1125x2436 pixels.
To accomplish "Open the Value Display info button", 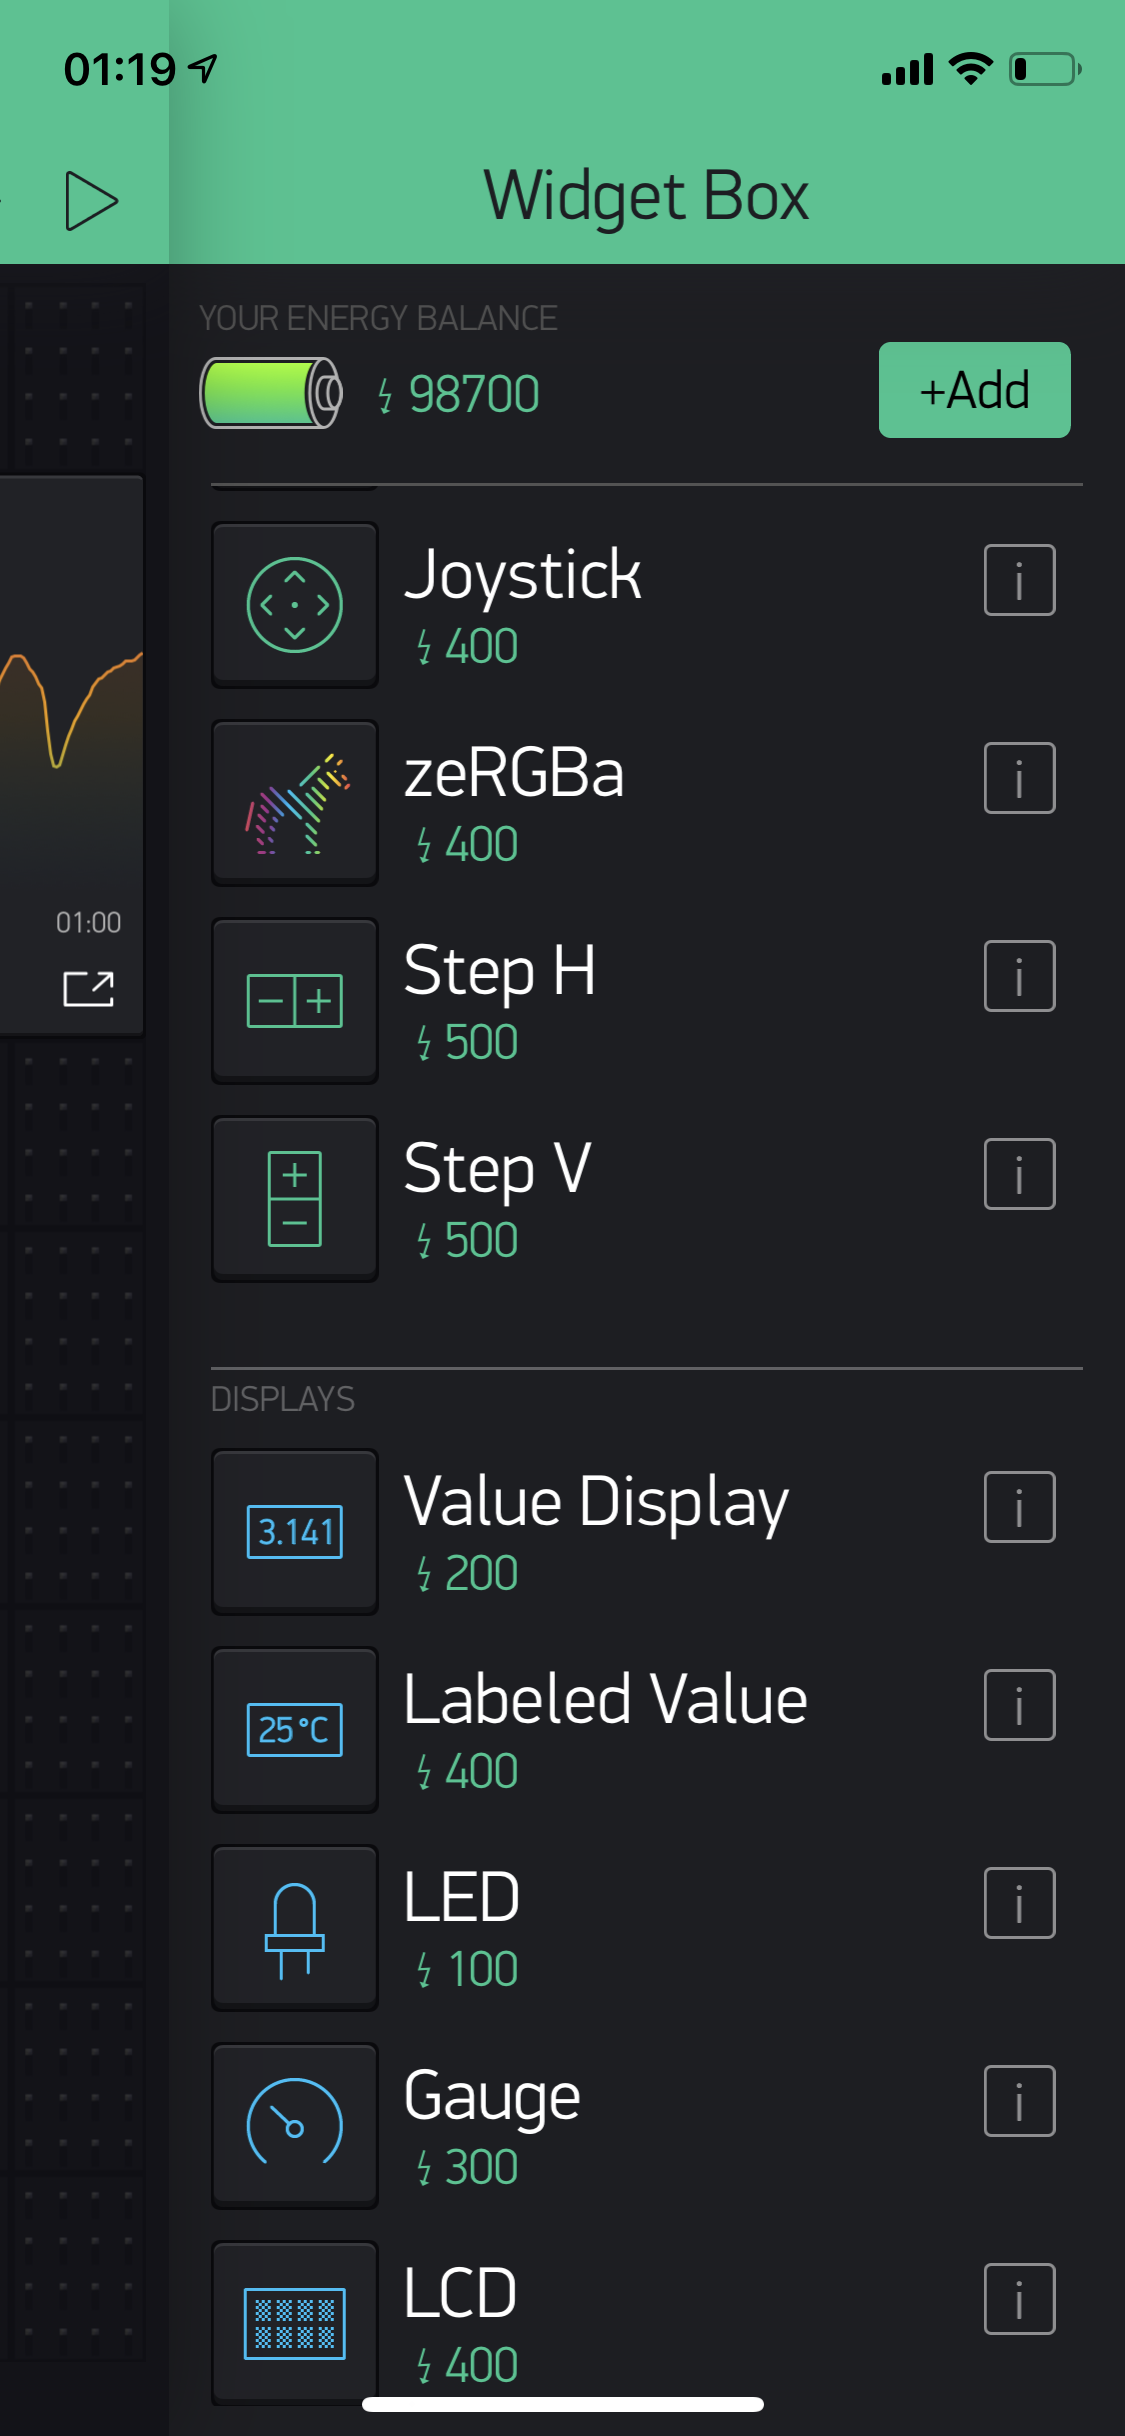I will [x=1019, y=1507].
